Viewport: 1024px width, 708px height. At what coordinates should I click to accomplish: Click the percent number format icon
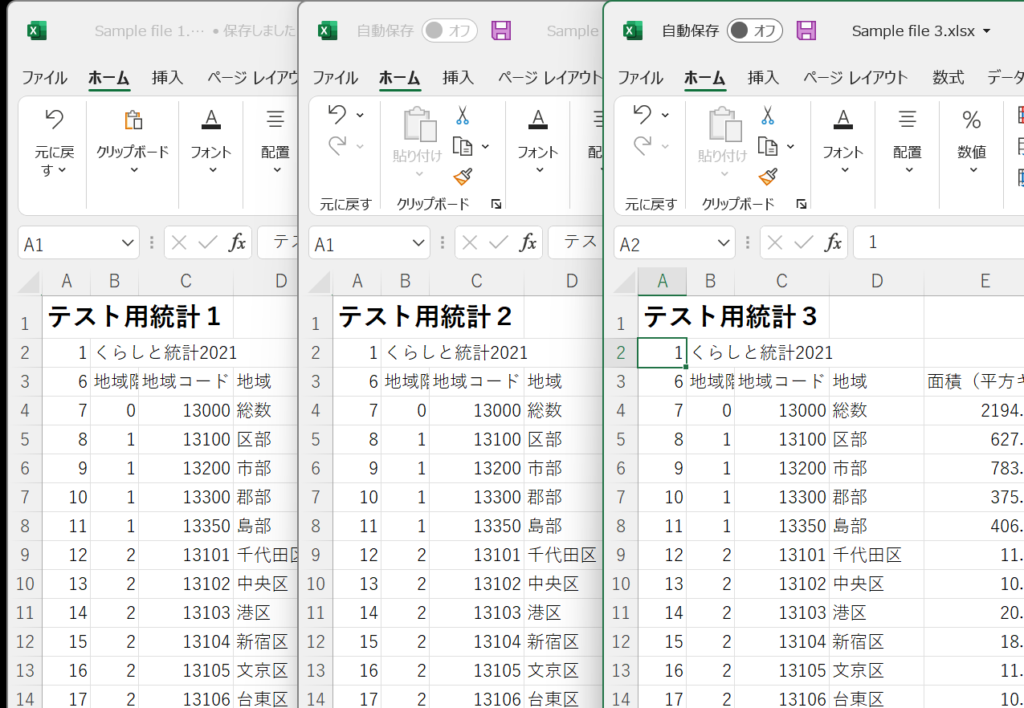(x=971, y=121)
